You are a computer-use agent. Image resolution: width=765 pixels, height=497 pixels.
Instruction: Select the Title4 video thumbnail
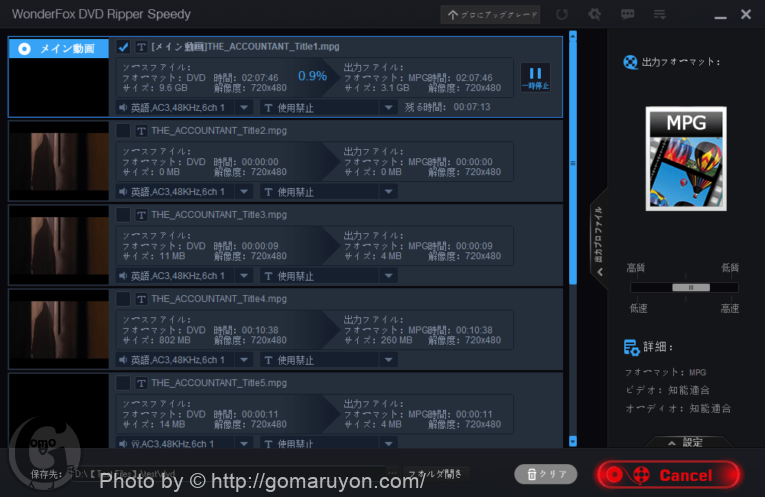pyautogui.click(x=59, y=329)
